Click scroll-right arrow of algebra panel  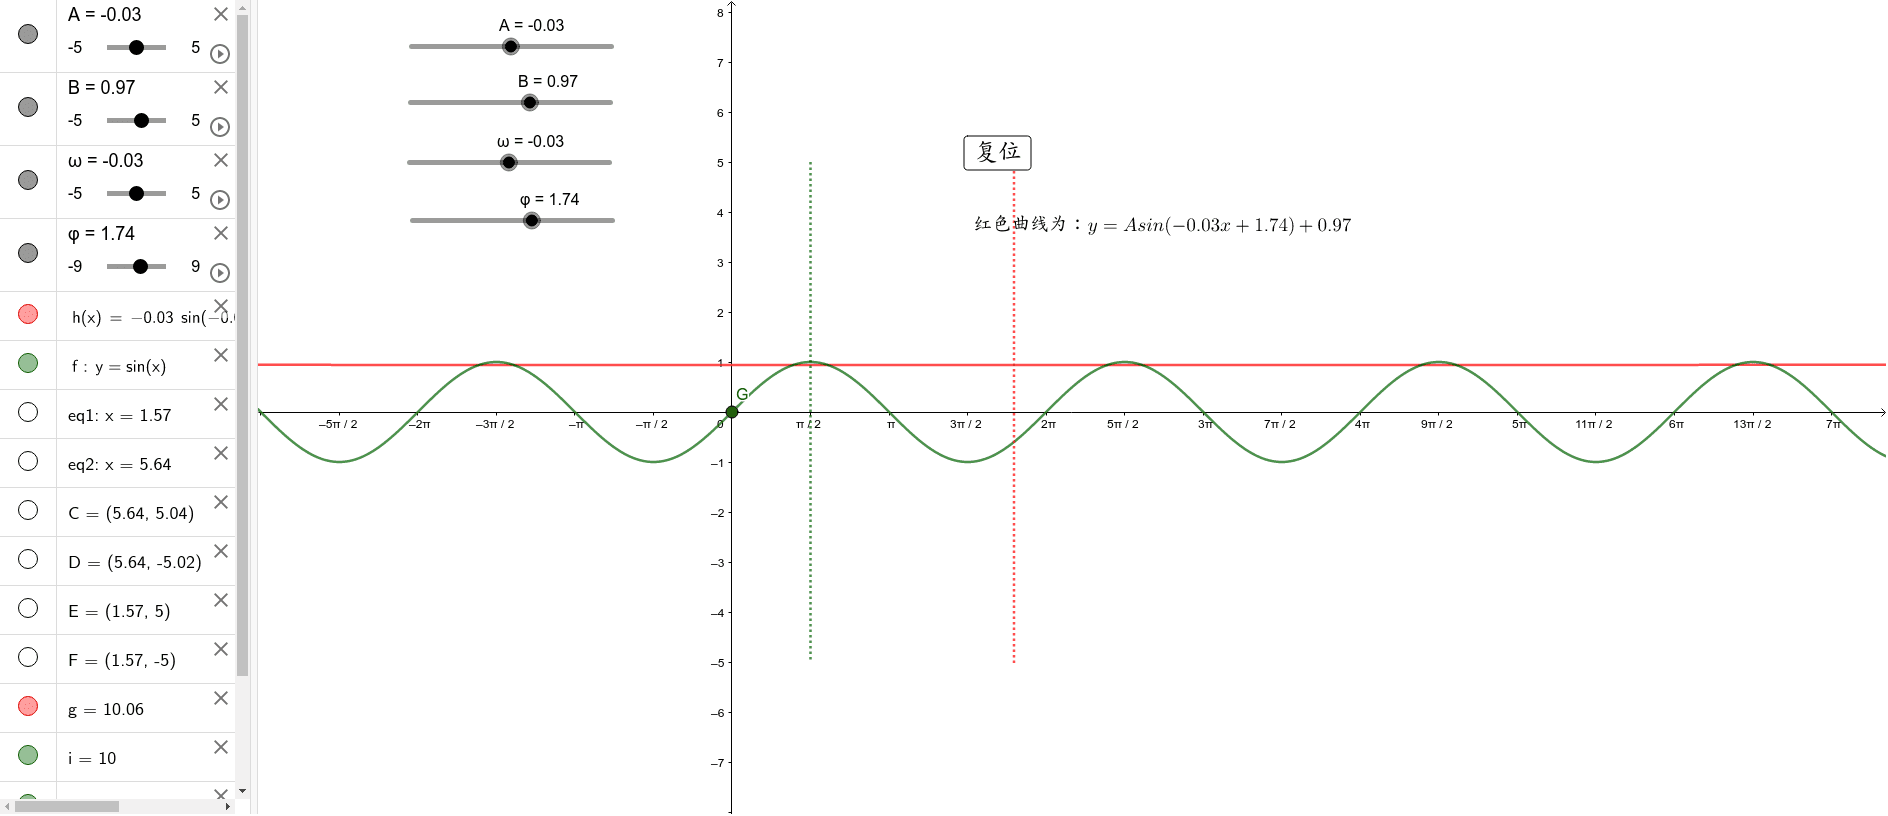coord(228,806)
